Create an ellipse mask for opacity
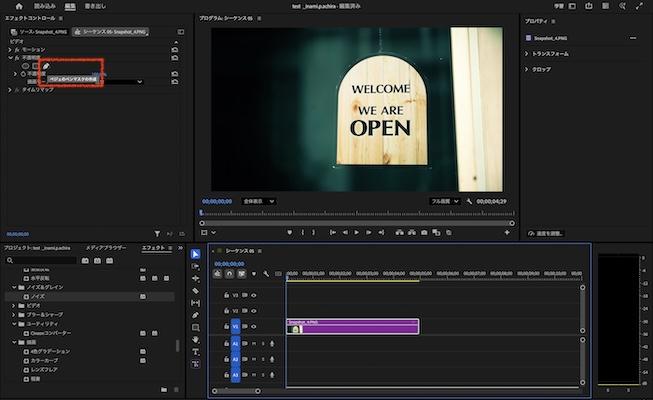 tap(26, 66)
